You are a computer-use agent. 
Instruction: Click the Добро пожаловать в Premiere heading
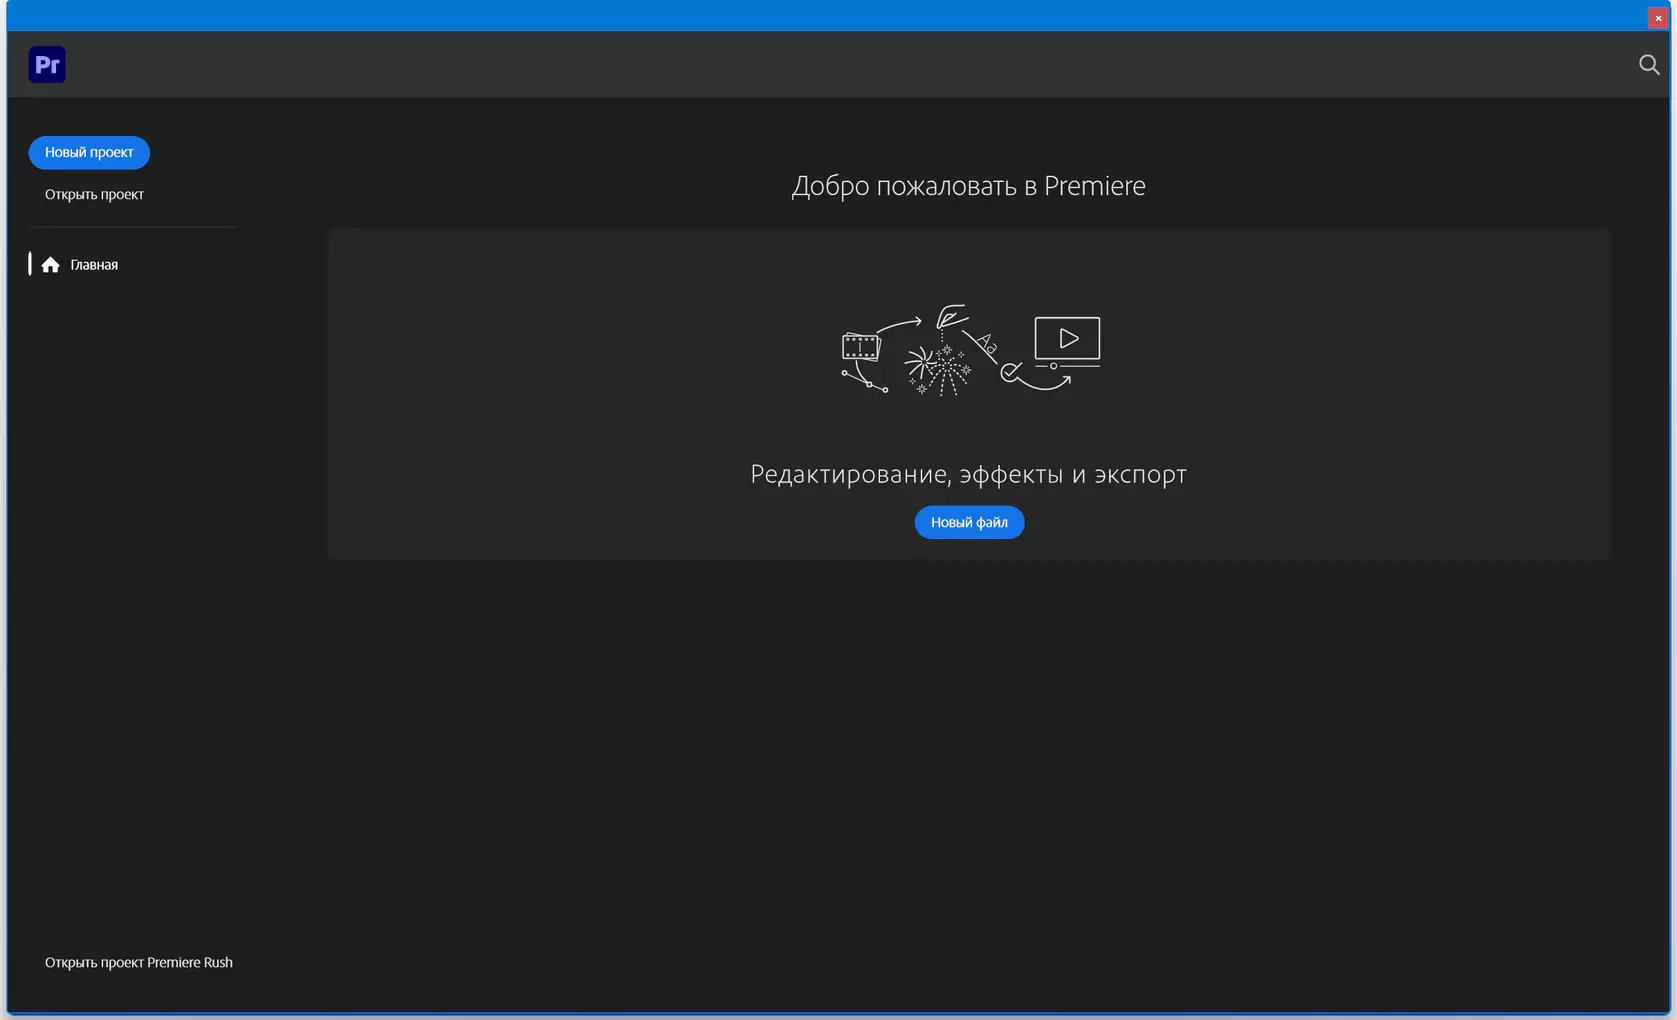[968, 186]
